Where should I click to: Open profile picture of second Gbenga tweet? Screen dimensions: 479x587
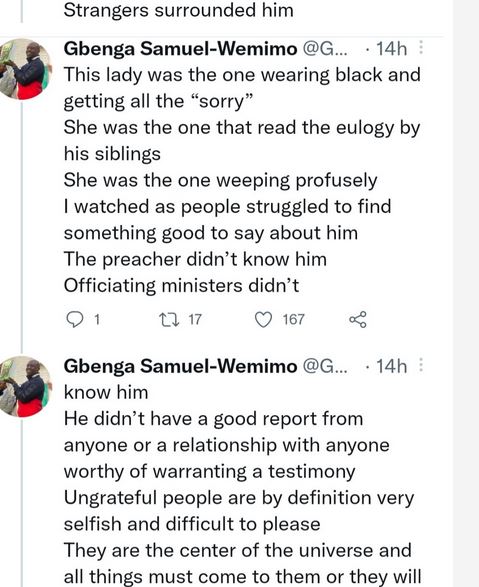click(x=23, y=386)
